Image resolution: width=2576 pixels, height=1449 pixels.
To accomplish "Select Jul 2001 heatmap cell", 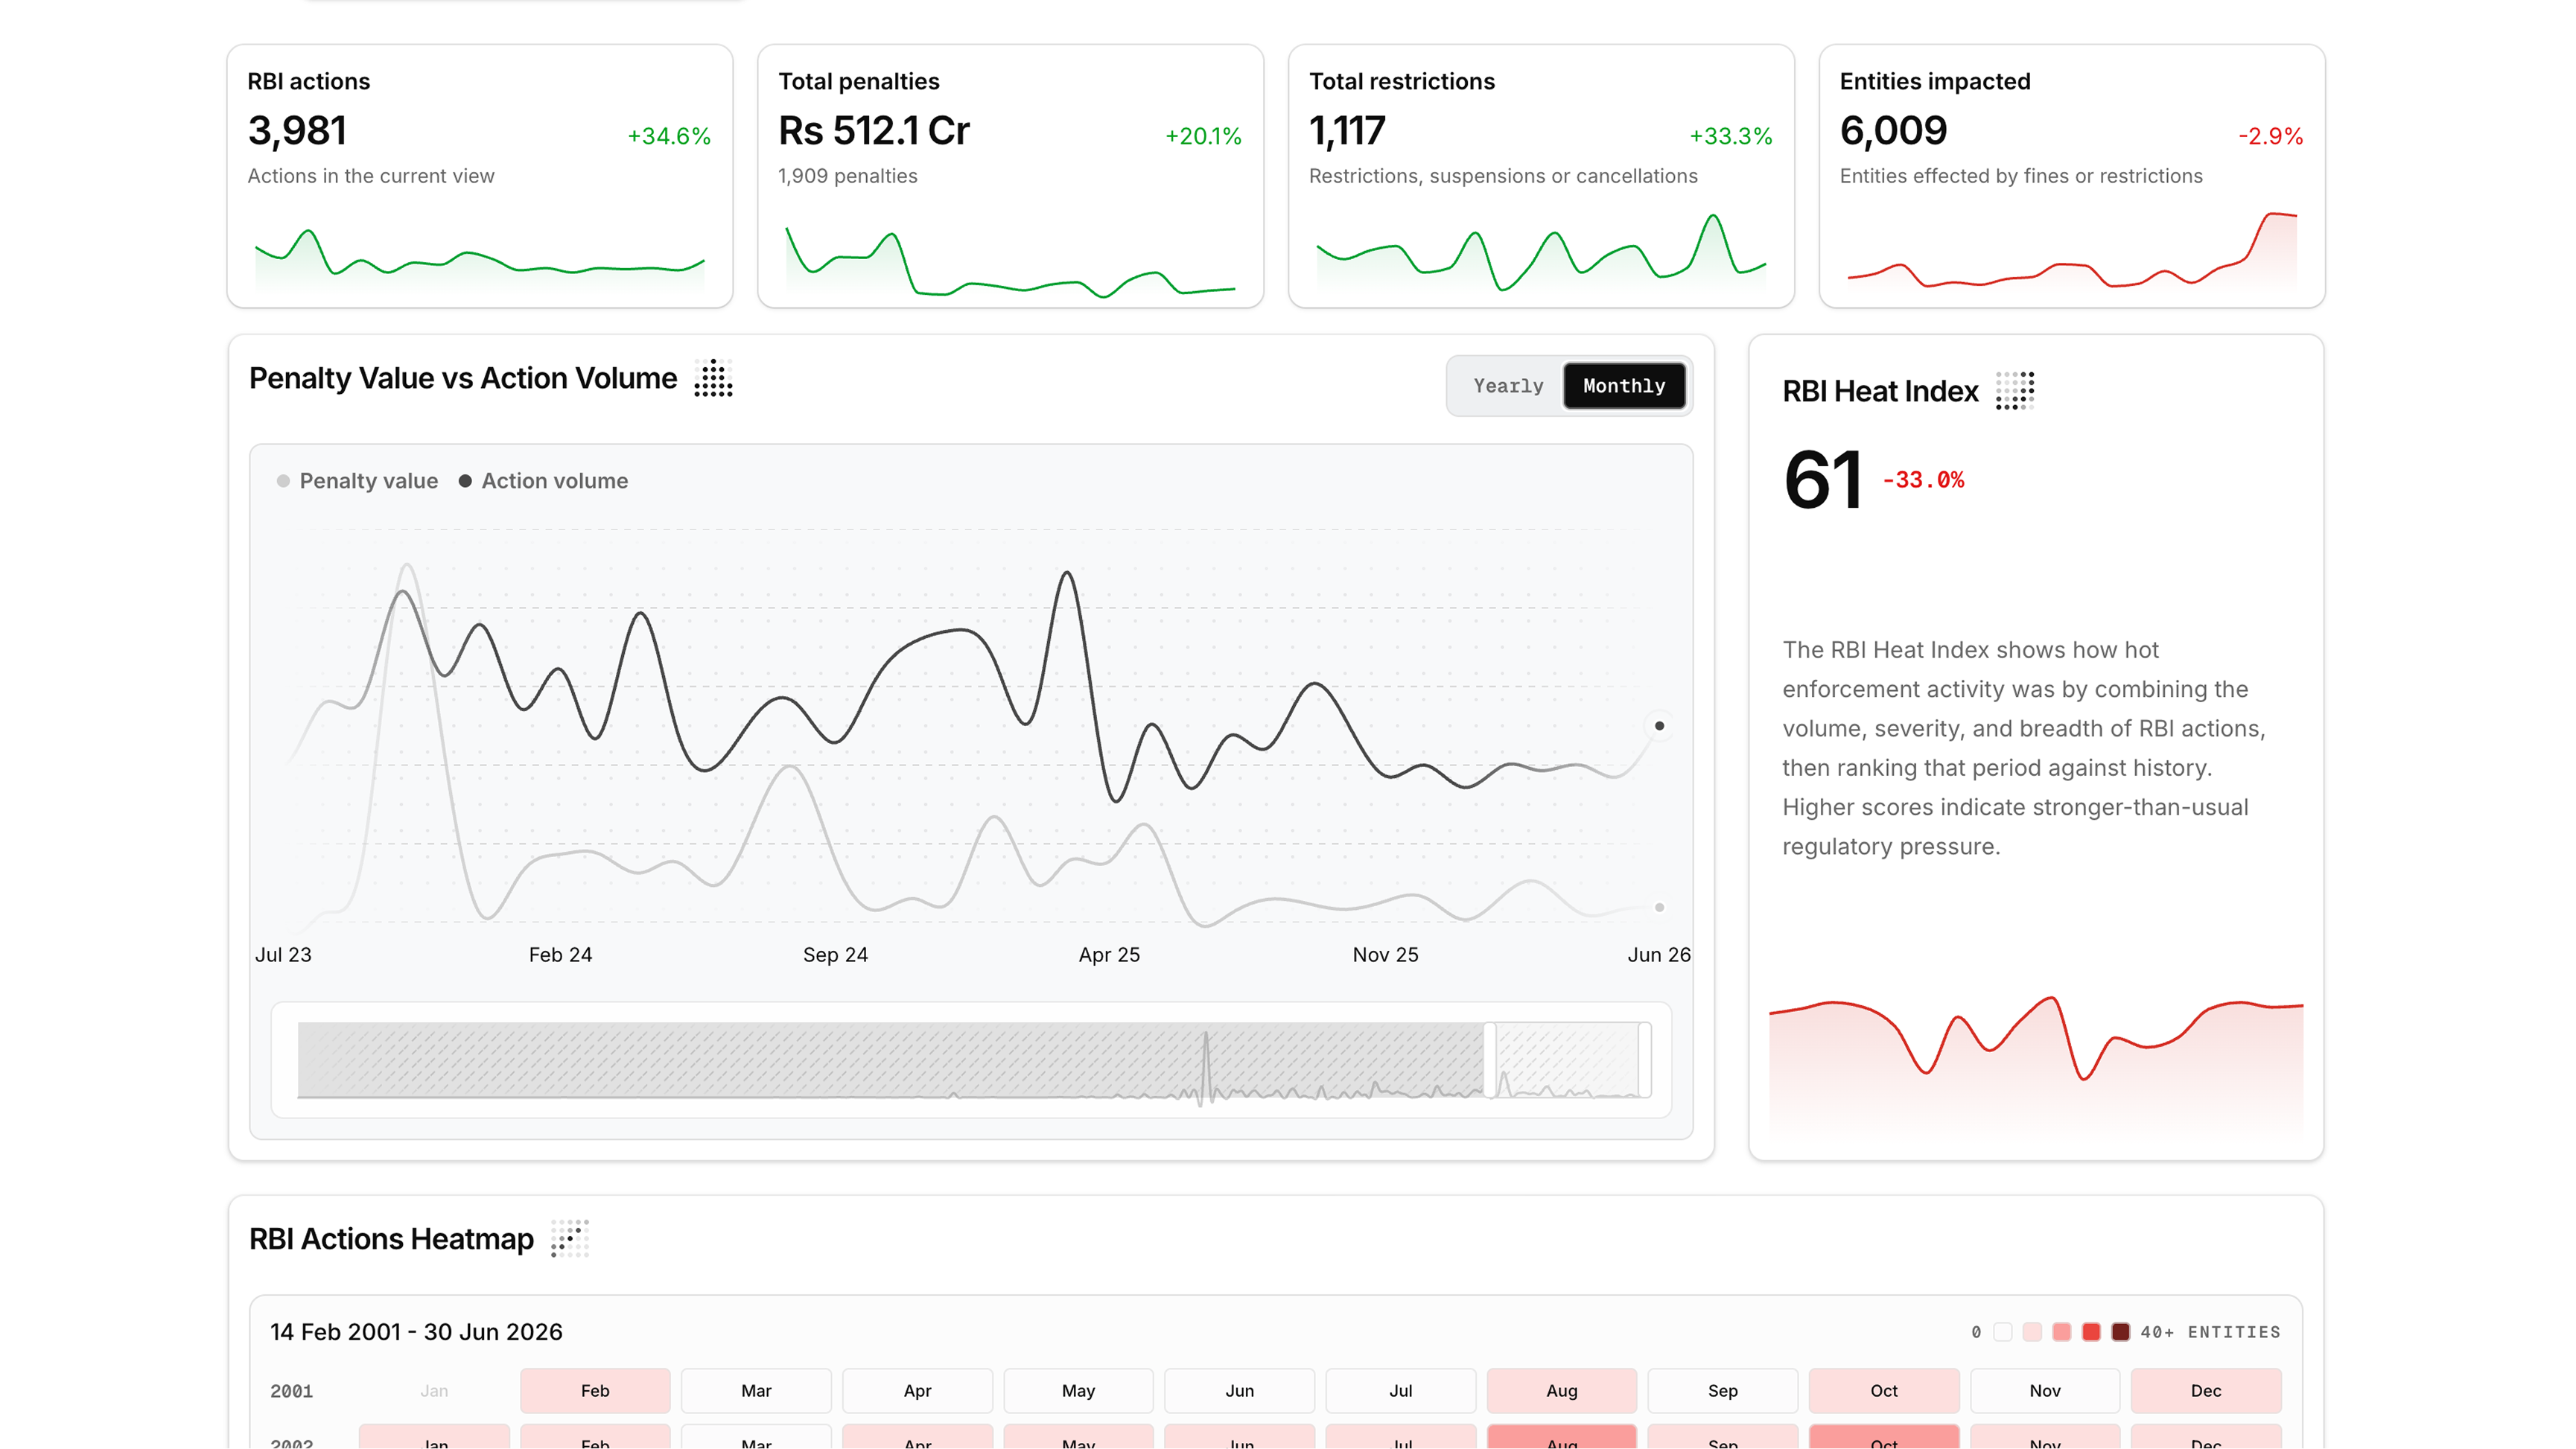I will (x=1400, y=1390).
